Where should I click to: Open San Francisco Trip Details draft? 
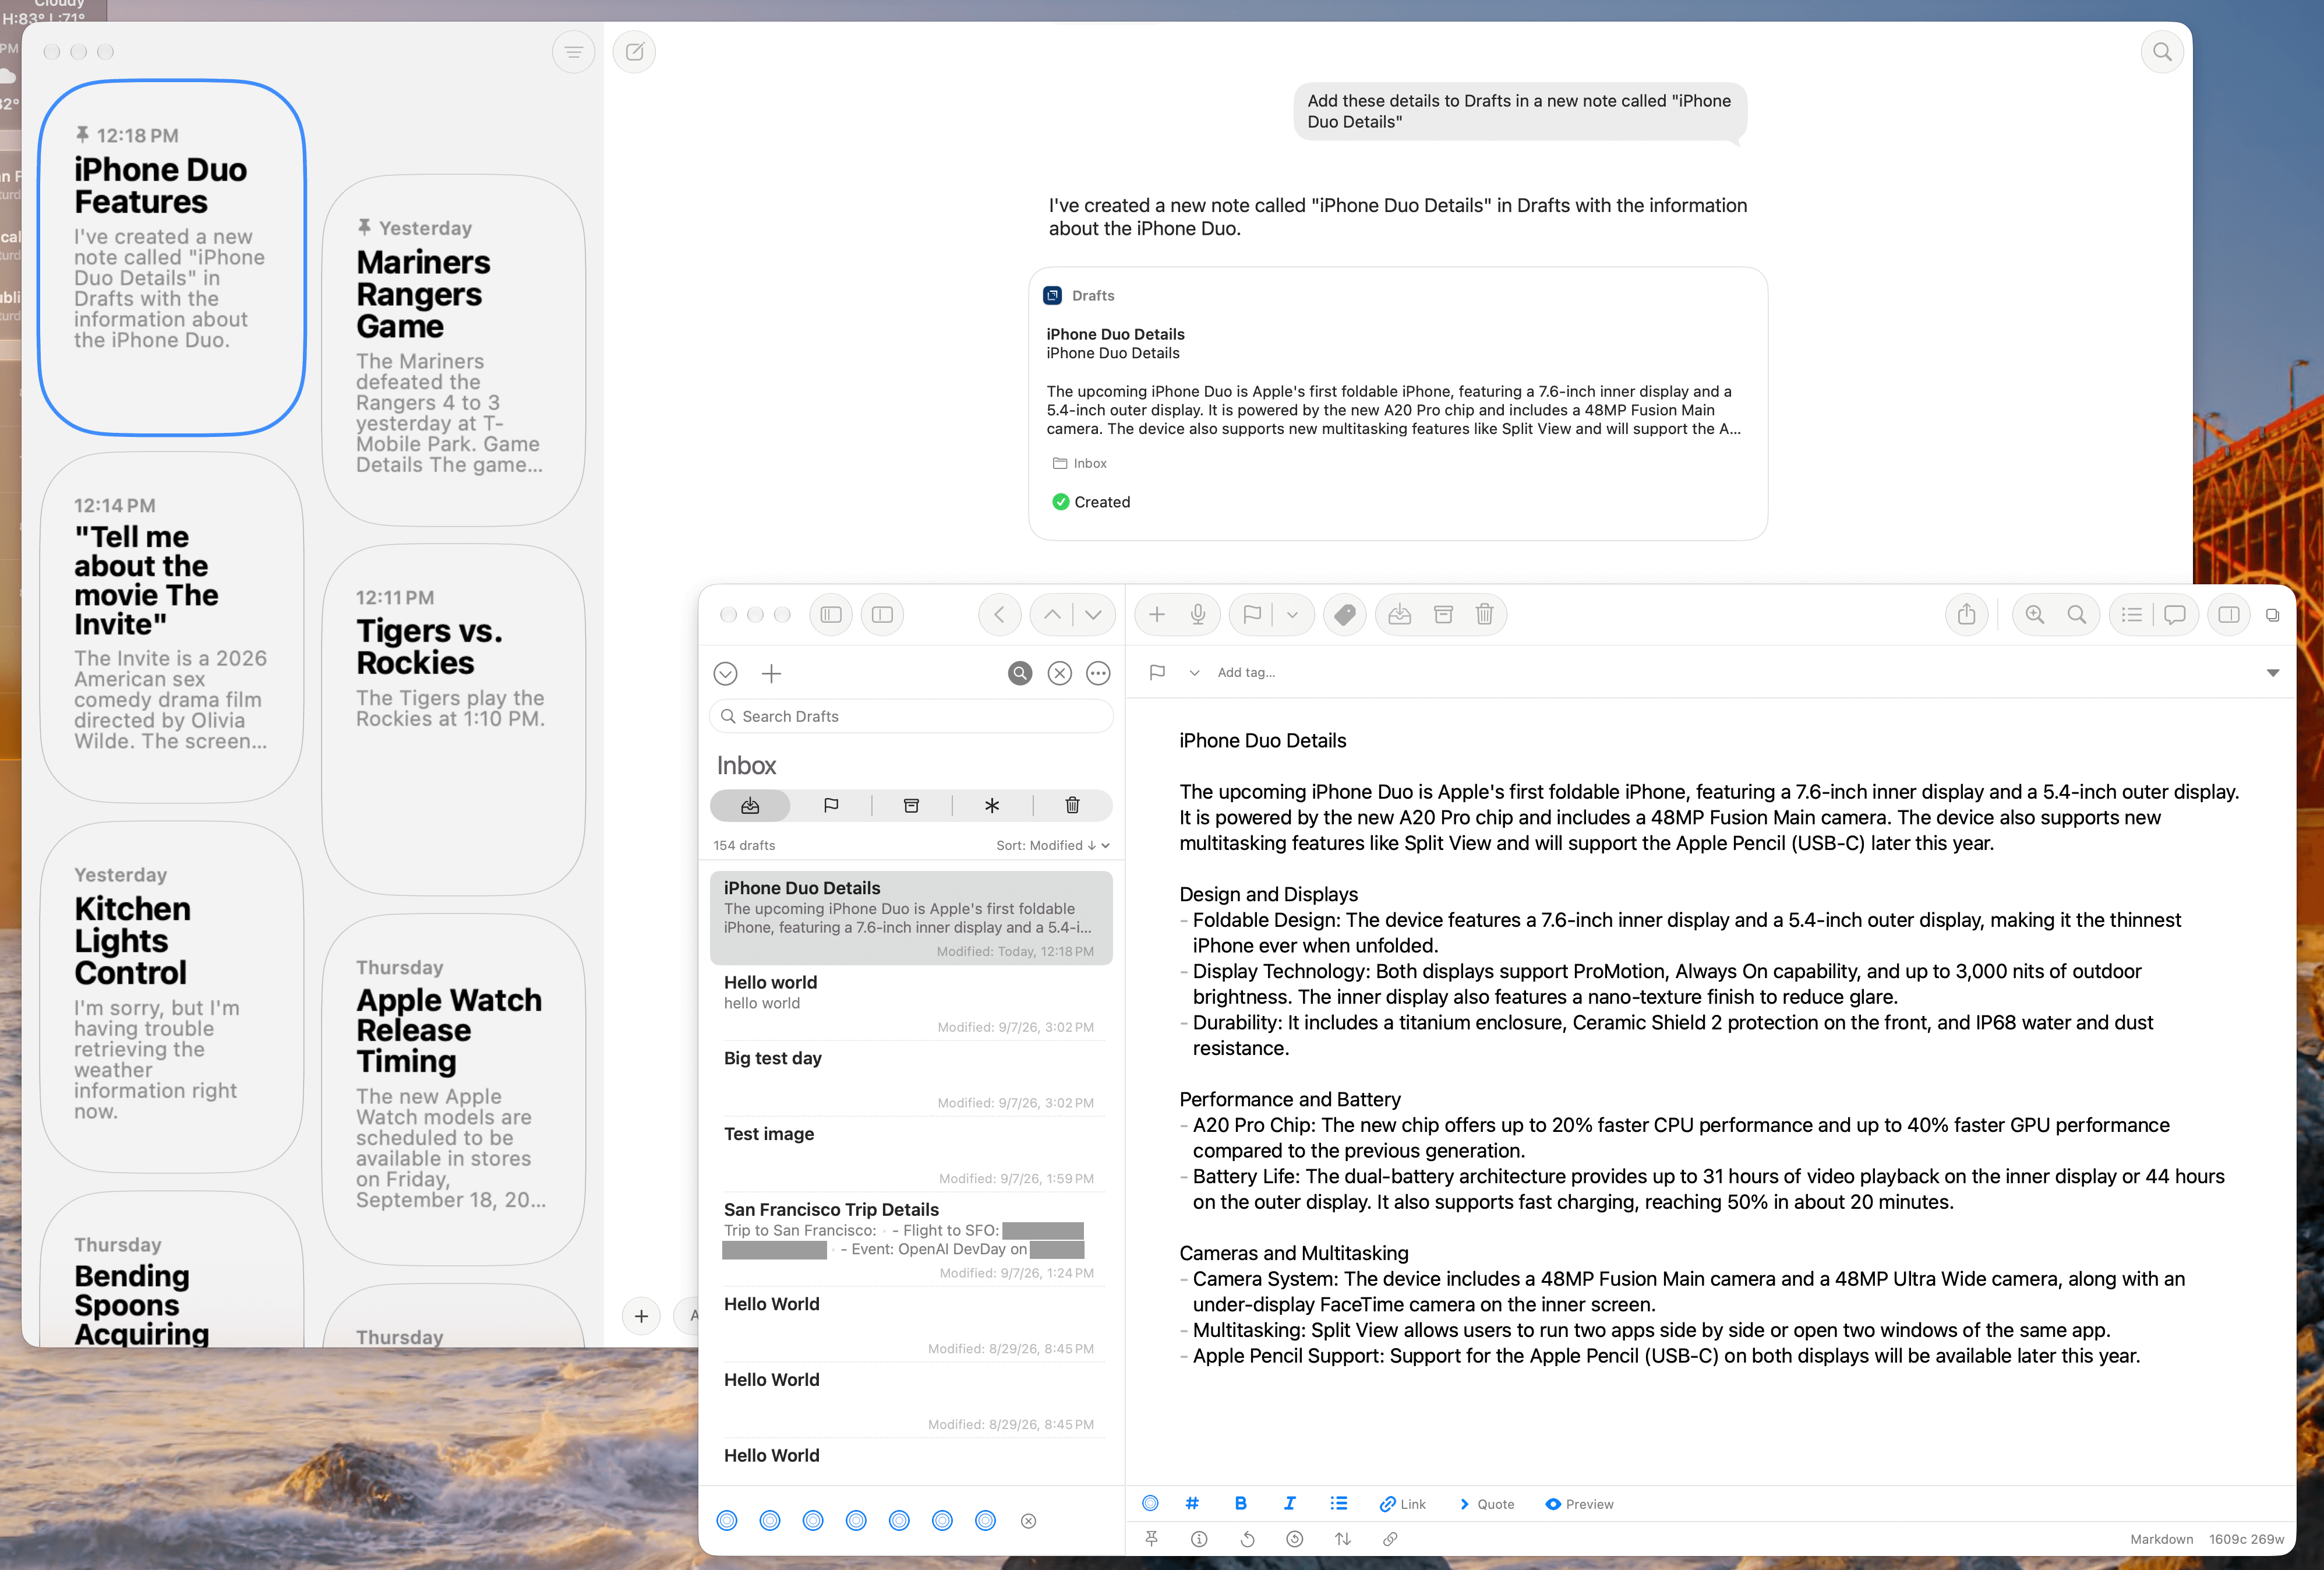point(912,1240)
